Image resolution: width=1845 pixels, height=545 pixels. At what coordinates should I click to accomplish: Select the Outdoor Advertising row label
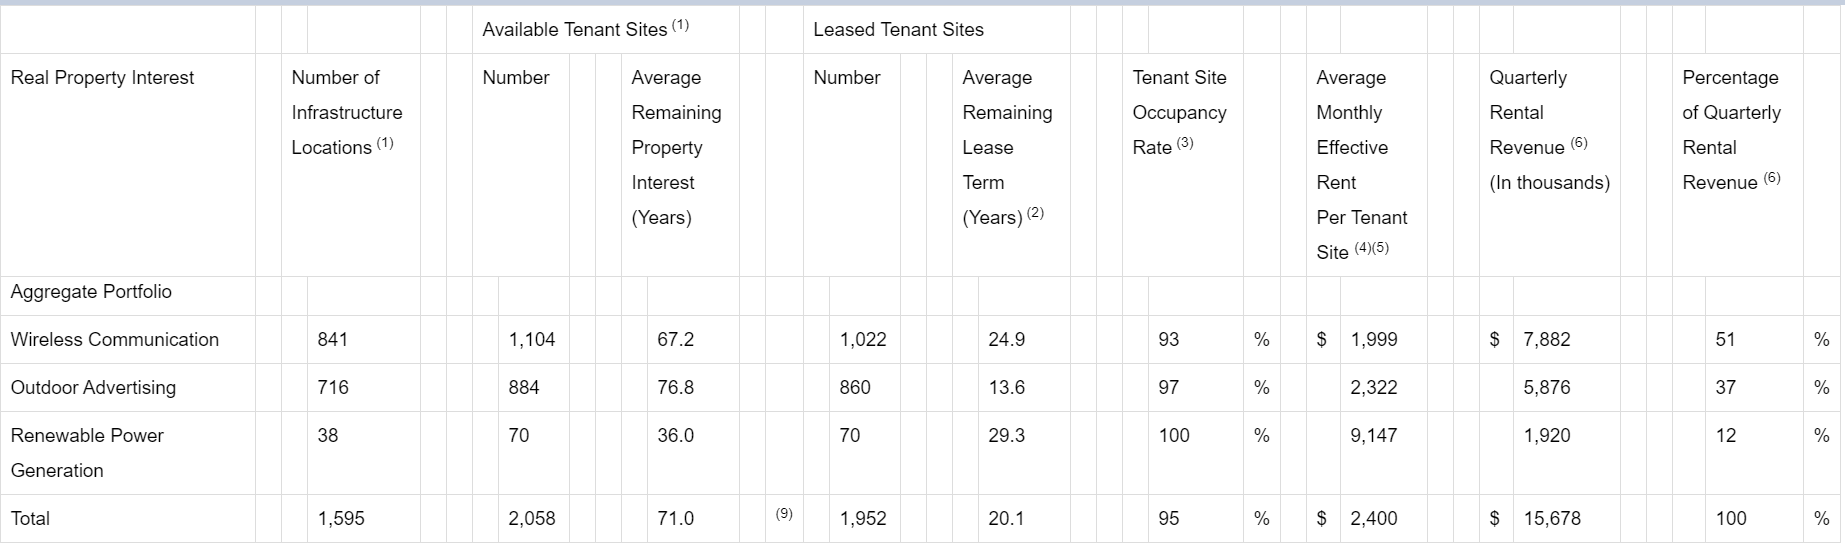point(93,388)
